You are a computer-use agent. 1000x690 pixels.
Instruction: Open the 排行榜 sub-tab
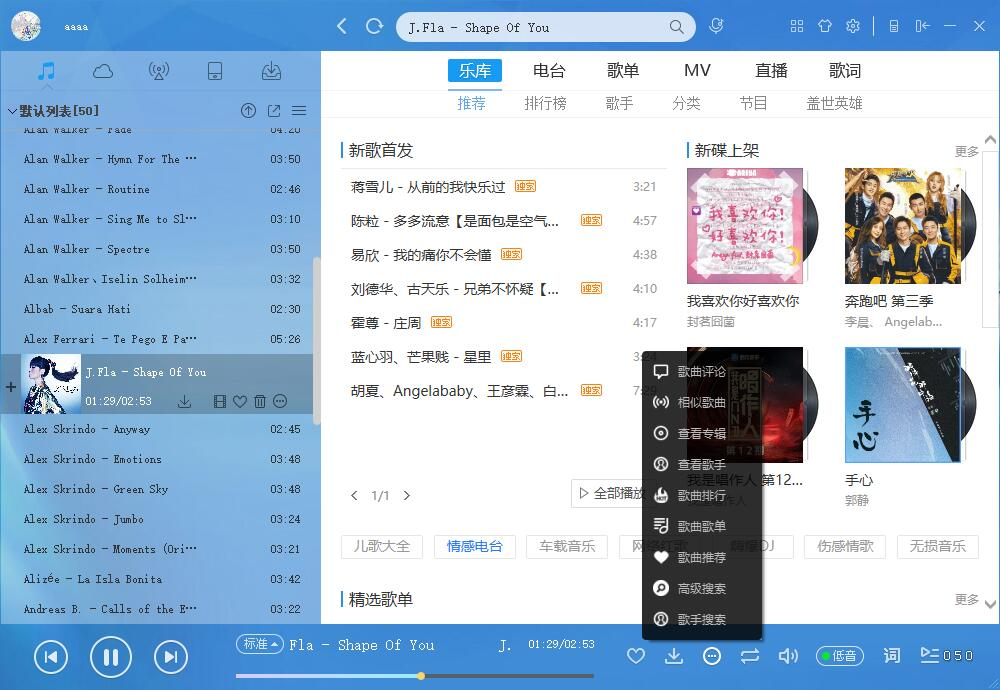coord(545,103)
